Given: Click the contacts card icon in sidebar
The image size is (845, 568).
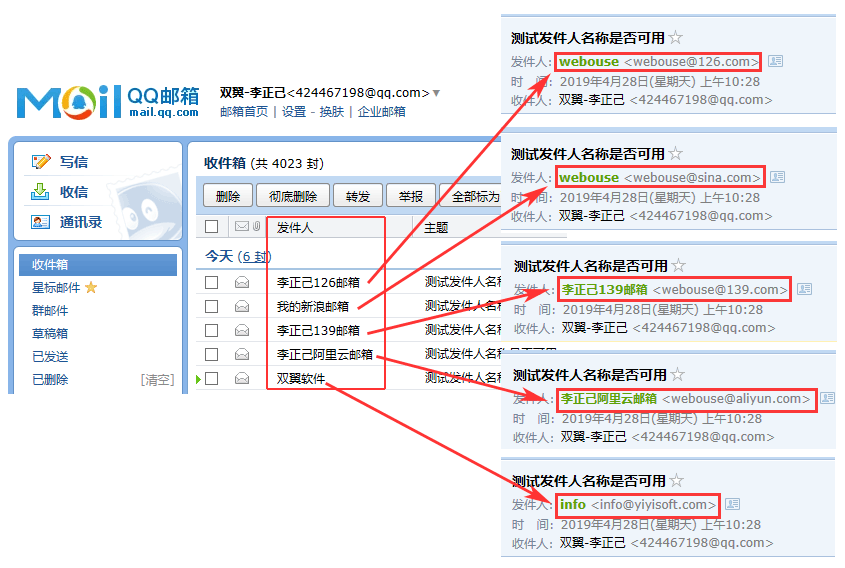Looking at the screenshot, I should (40, 221).
